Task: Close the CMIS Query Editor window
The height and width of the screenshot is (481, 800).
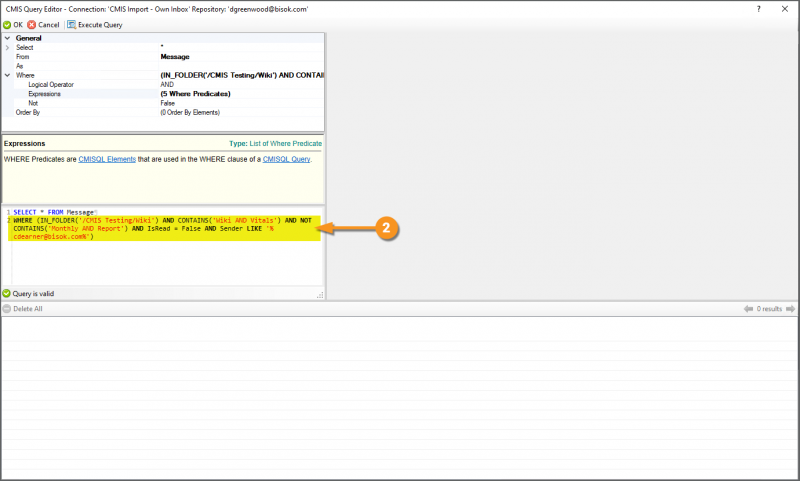Action: point(785,9)
